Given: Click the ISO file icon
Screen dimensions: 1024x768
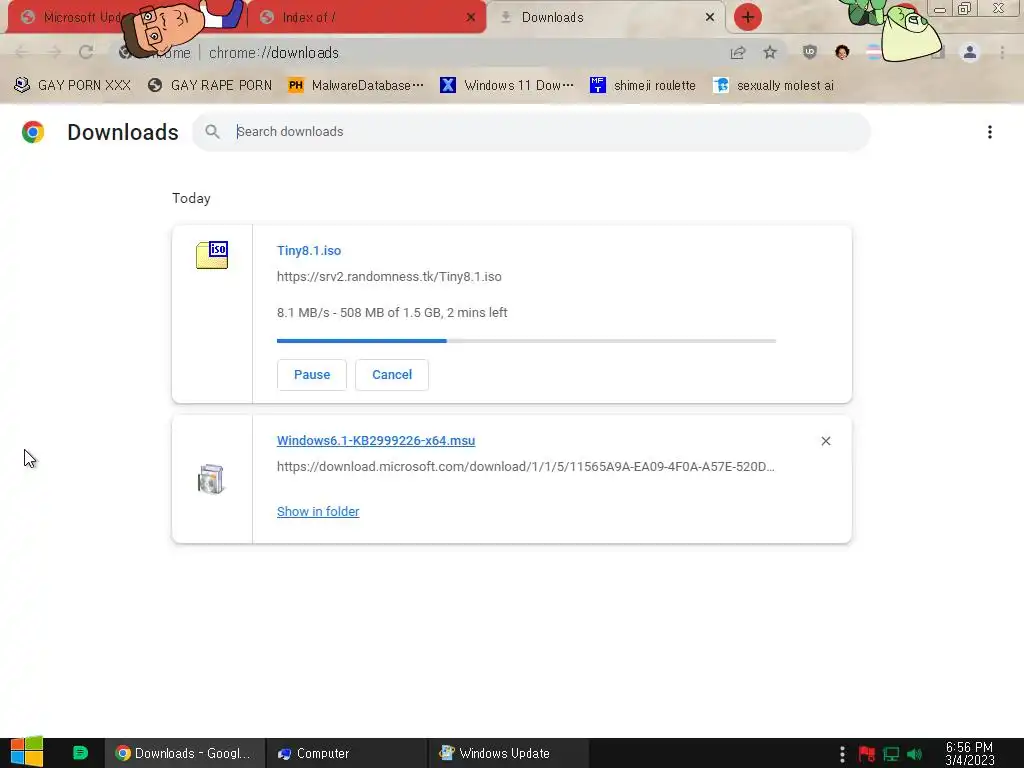Looking at the screenshot, I should click(212, 255).
